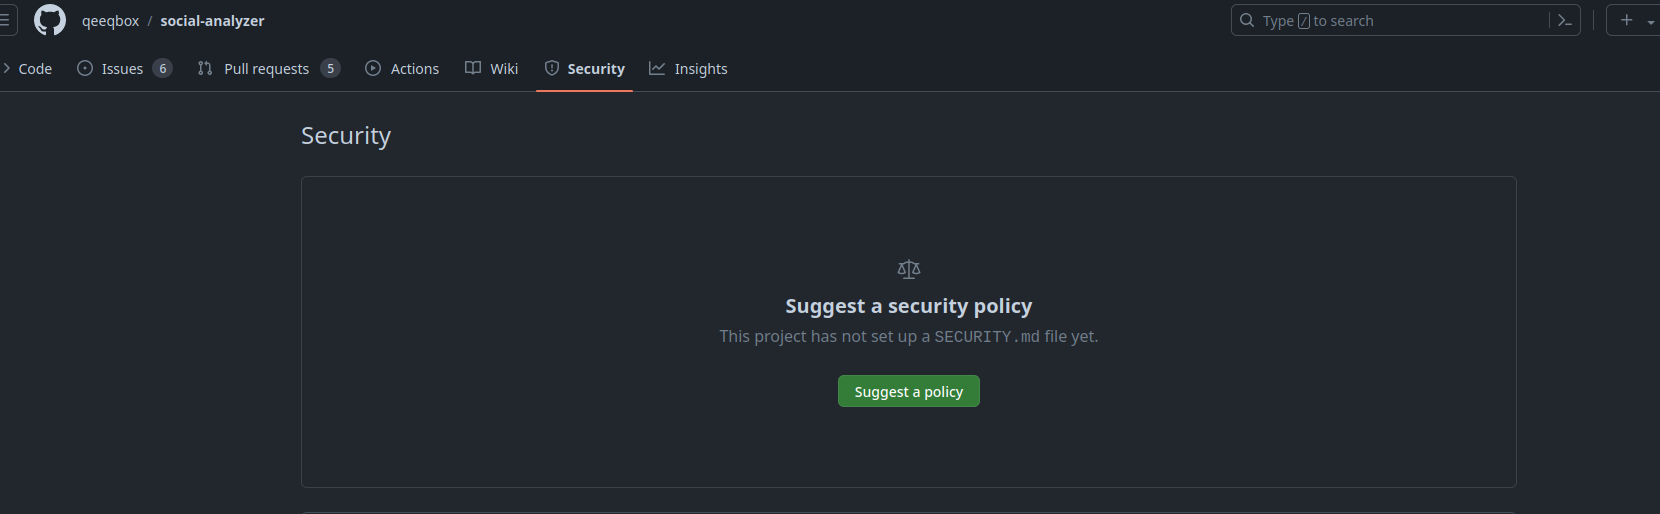
Task: Go to the social-analyzer repository link
Action: pyautogui.click(x=212, y=21)
